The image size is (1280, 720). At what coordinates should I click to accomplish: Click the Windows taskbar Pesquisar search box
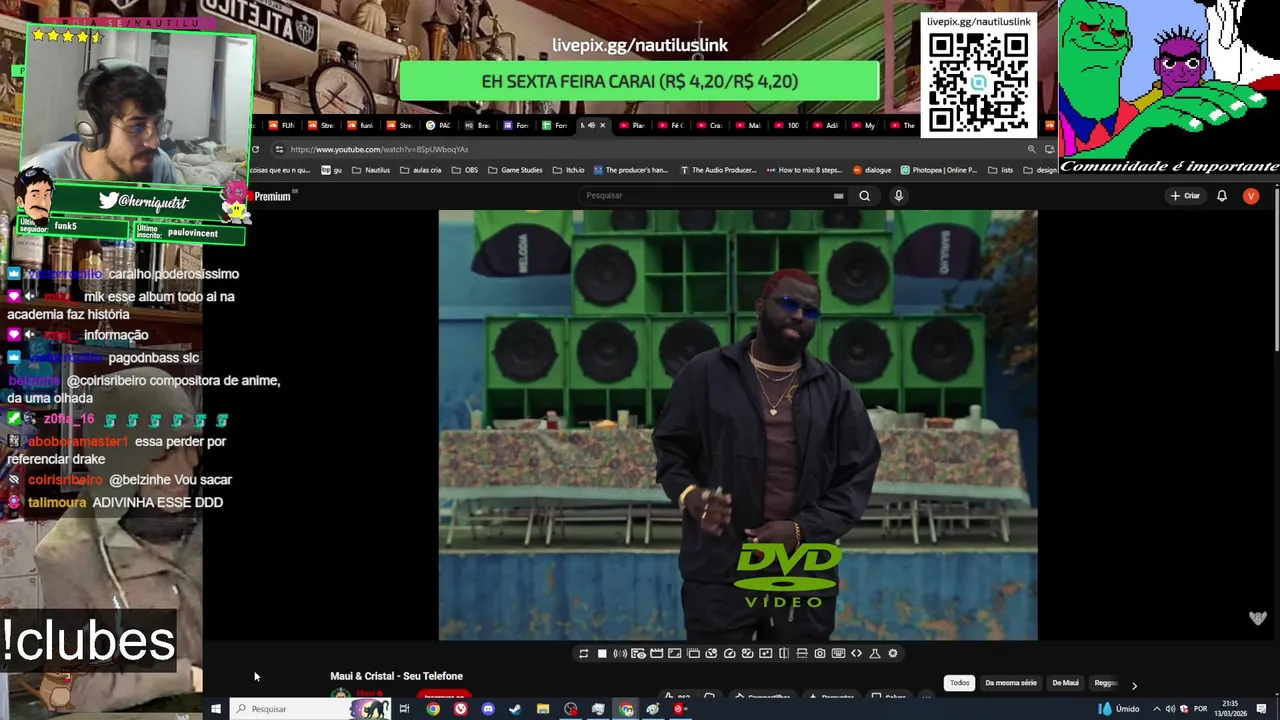point(310,709)
